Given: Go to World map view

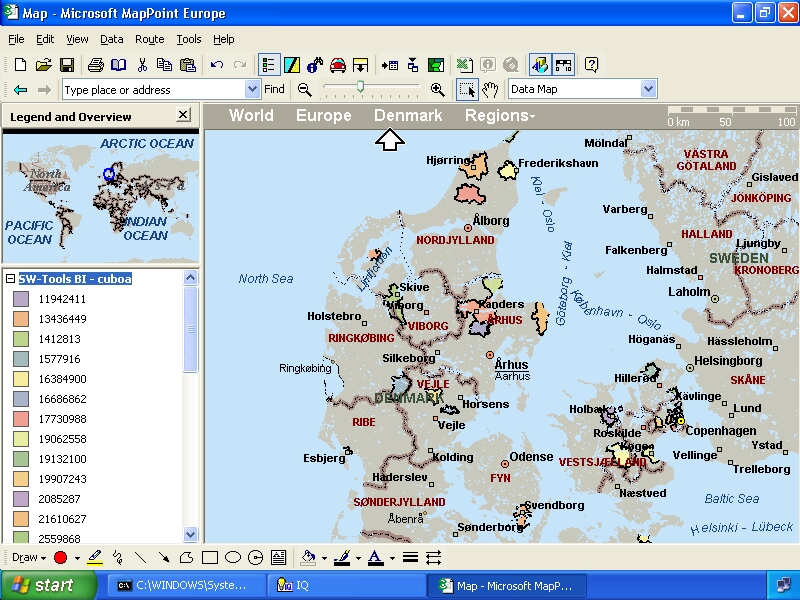Looking at the screenshot, I should (x=251, y=115).
